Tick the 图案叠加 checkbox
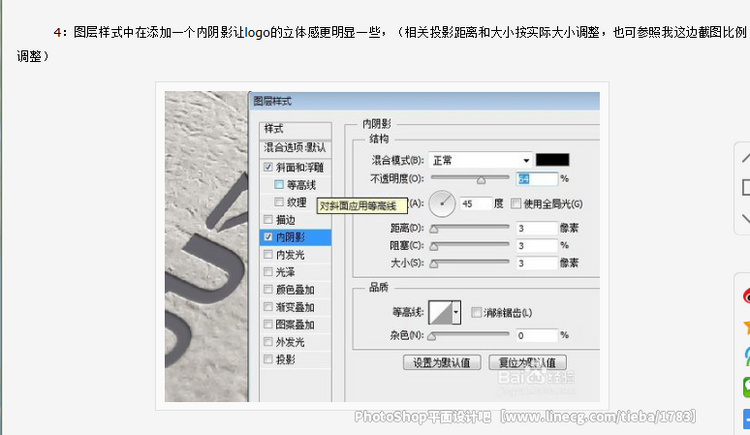Image resolution: width=750 pixels, height=435 pixels. pyautogui.click(x=268, y=324)
